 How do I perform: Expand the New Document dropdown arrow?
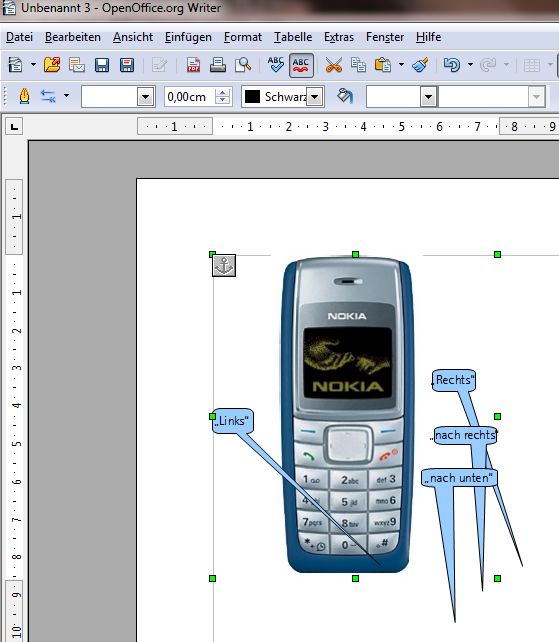pos(34,65)
